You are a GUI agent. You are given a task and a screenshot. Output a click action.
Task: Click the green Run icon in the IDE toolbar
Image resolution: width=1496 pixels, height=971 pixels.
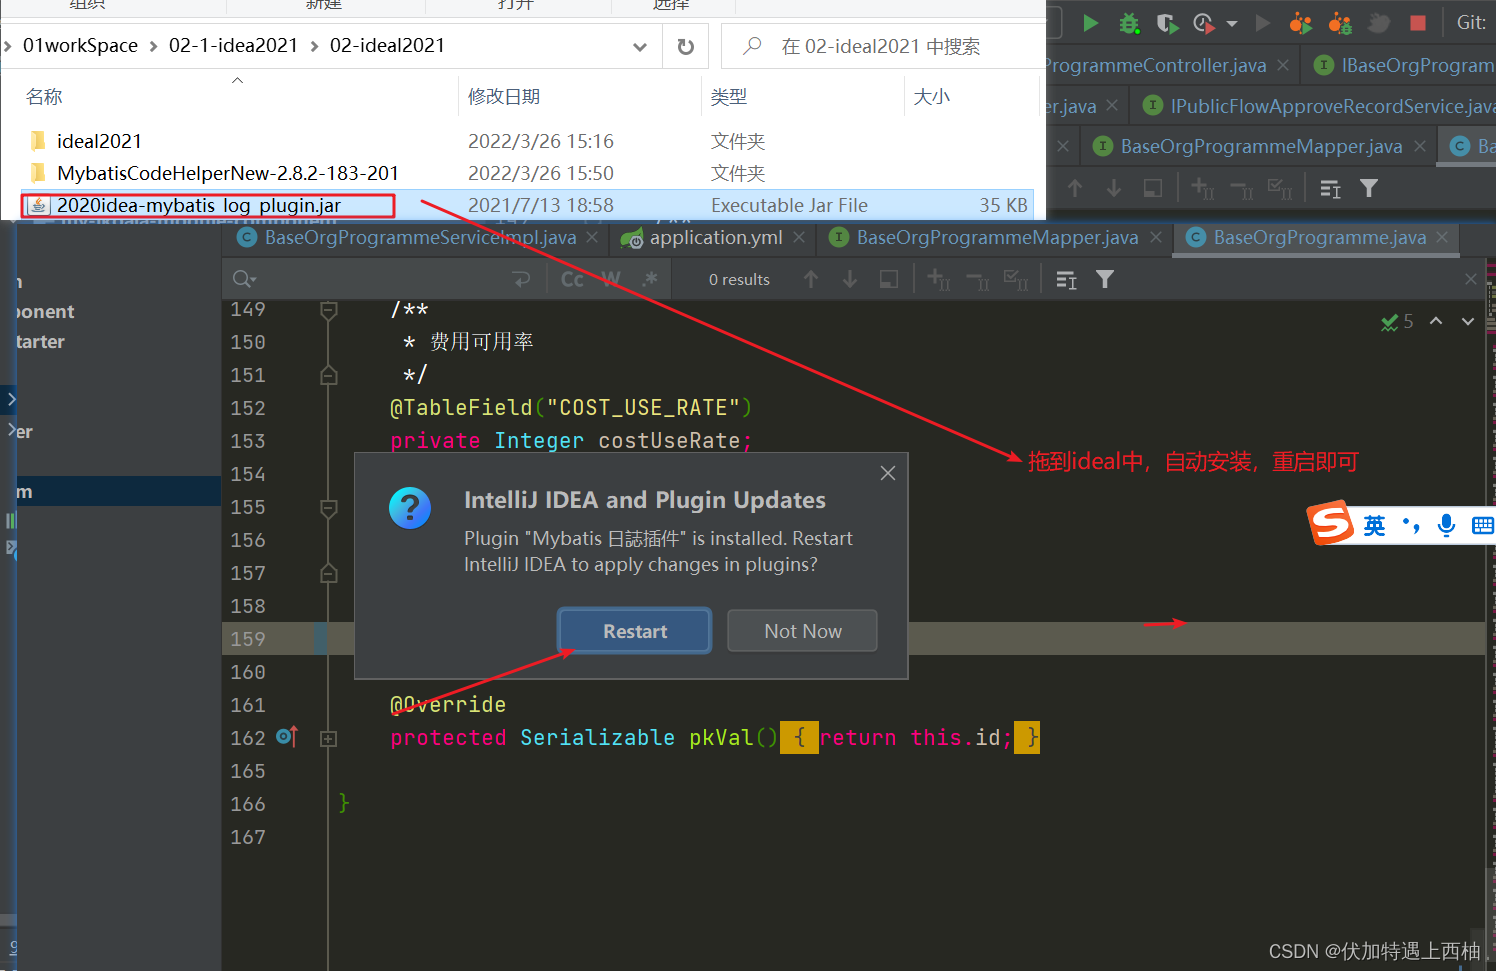pos(1091,22)
